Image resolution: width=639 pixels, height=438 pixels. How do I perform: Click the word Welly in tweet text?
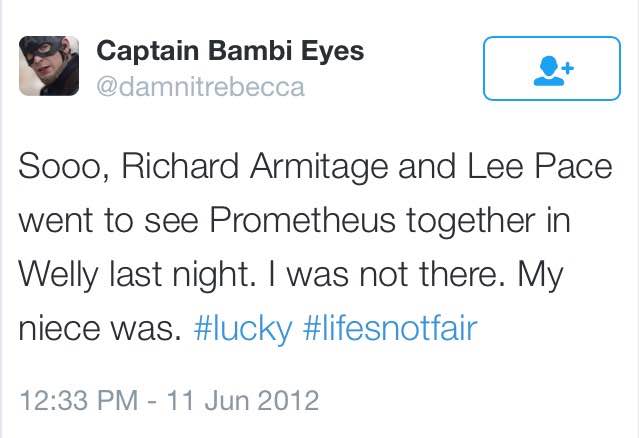point(61,274)
